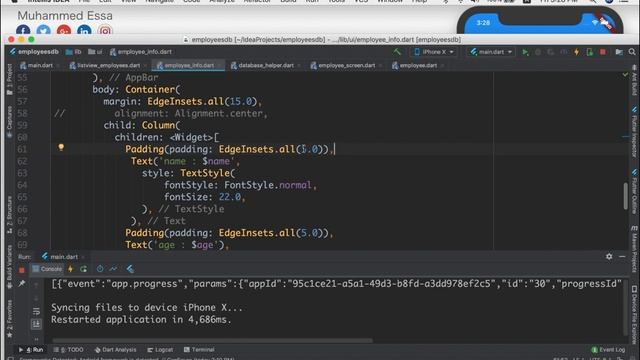640x360 pixels.
Task: Click the green hammer Build Project icon
Action: [397, 52]
